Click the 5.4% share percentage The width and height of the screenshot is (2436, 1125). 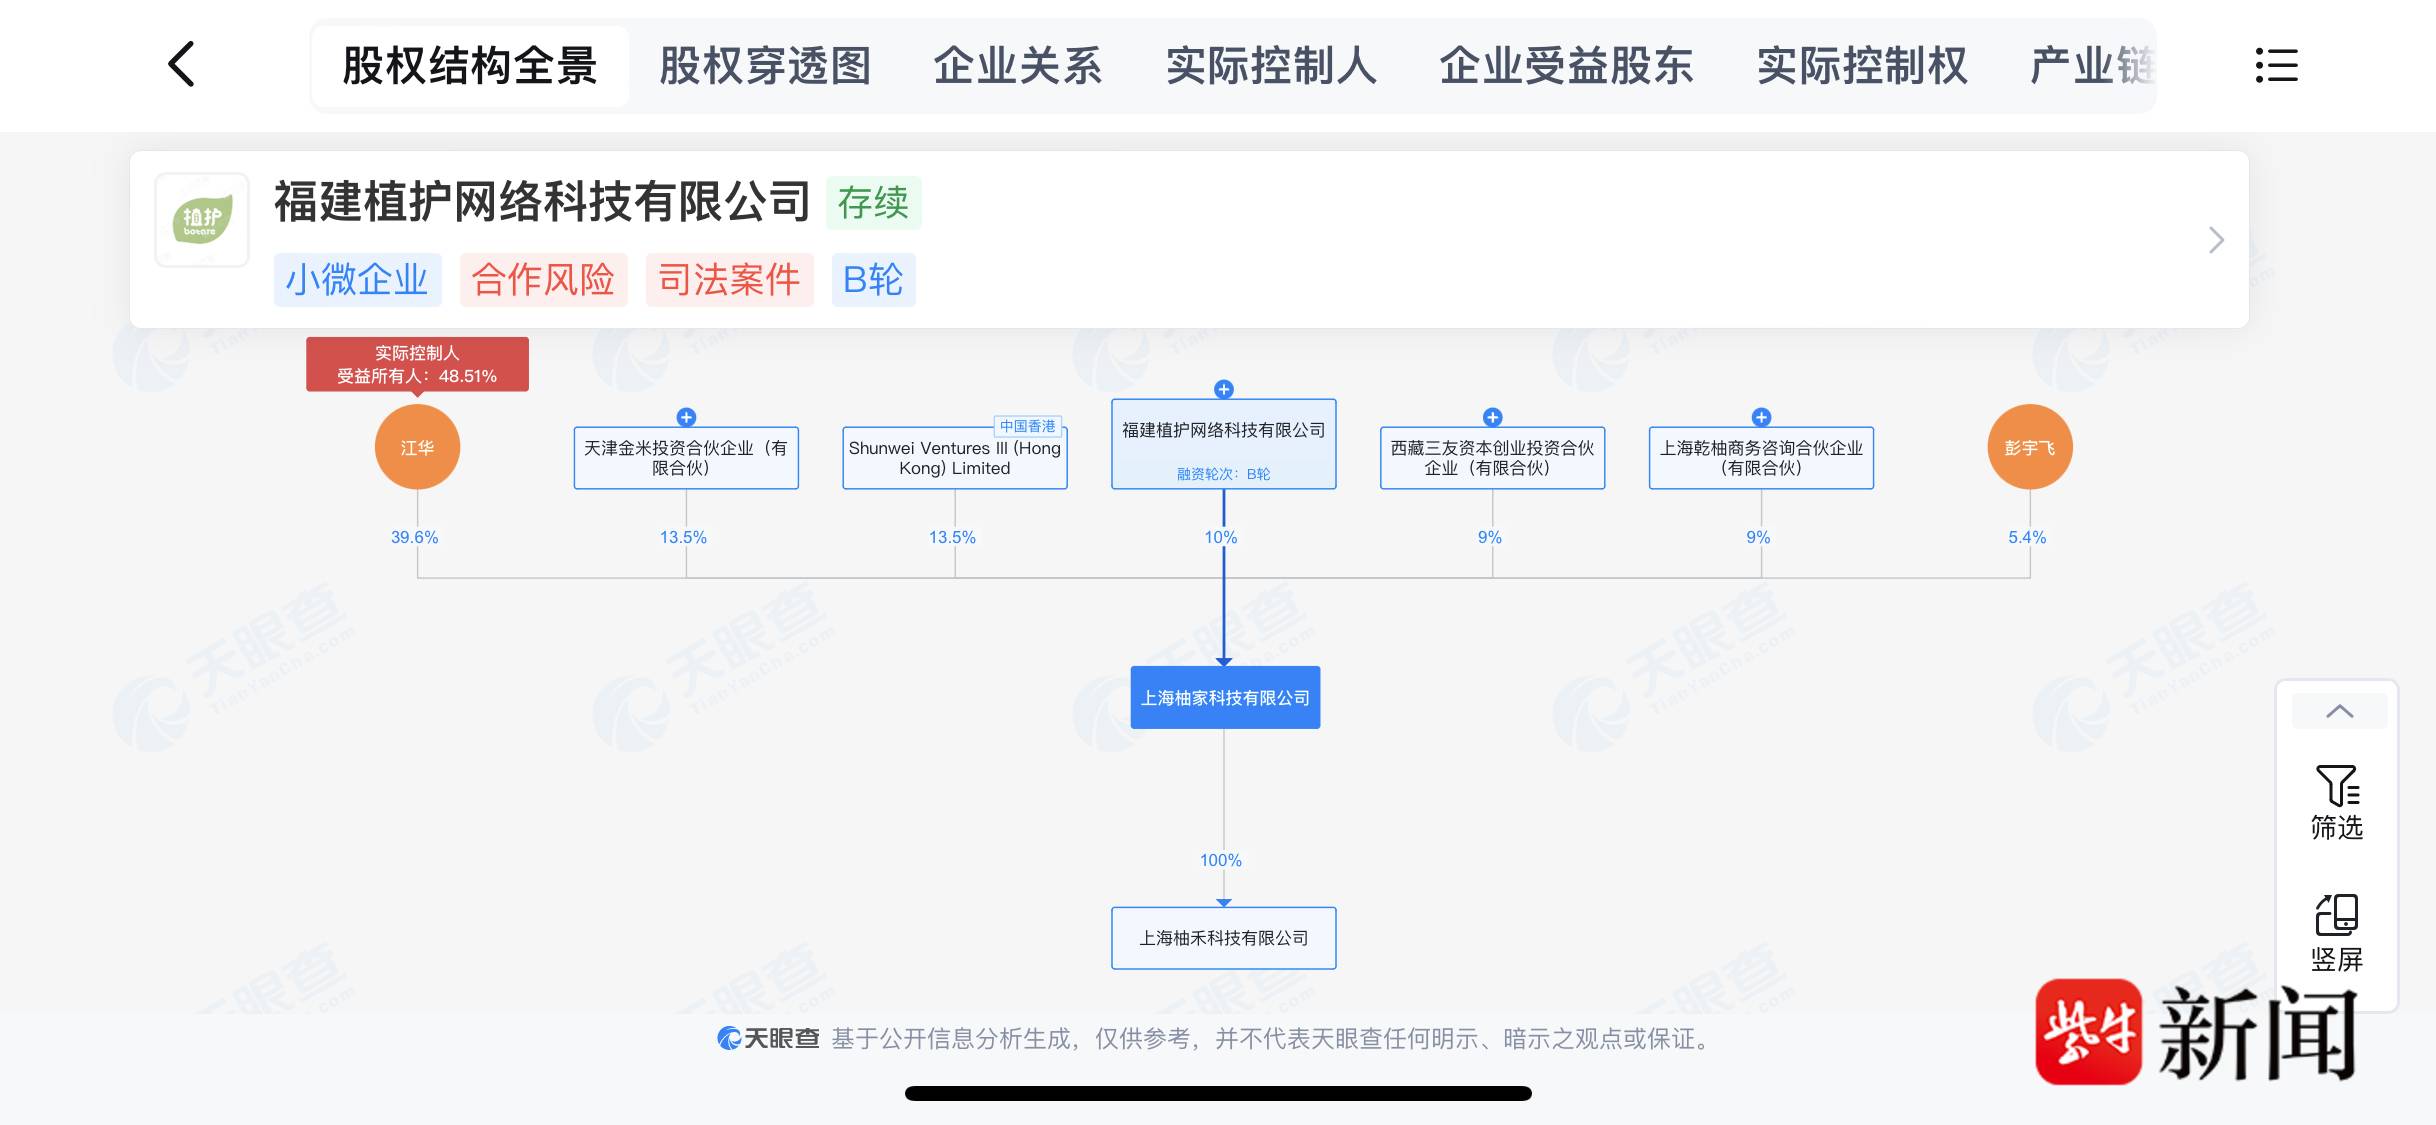pyautogui.click(x=2027, y=537)
